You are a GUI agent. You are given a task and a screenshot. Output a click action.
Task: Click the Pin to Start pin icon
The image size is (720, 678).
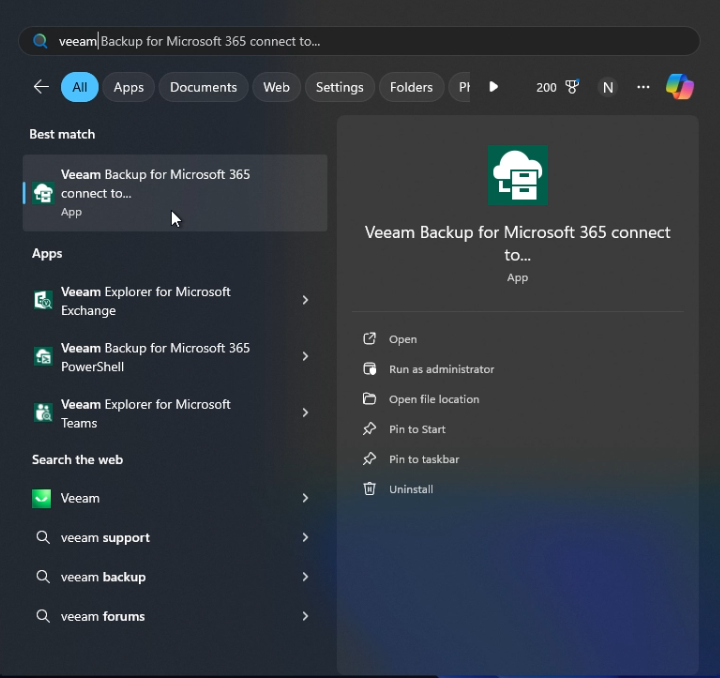(370, 429)
